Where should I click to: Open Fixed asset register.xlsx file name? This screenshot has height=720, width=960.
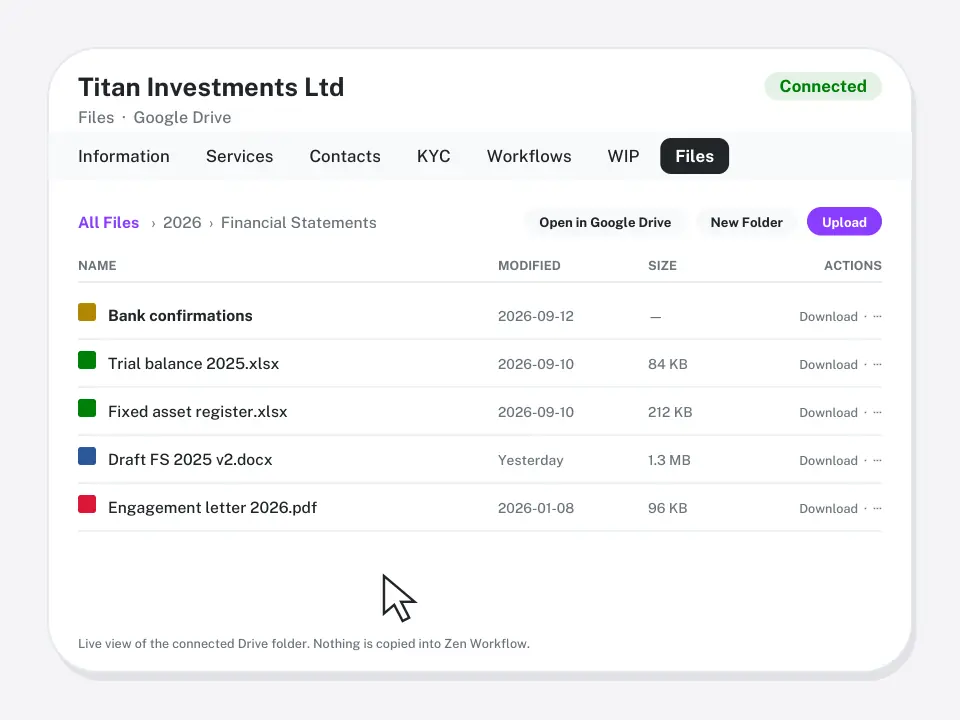[198, 411]
